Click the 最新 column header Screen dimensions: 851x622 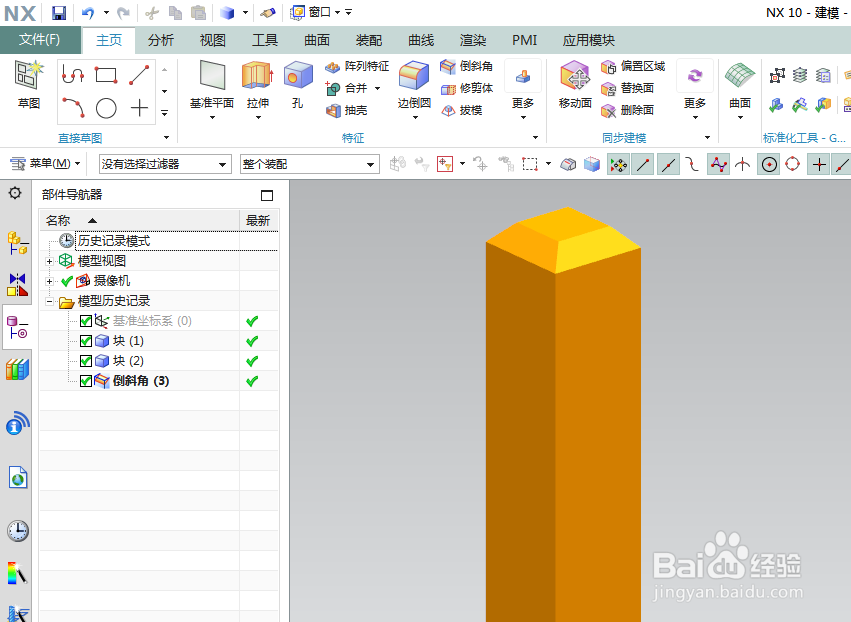(x=258, y=220)
